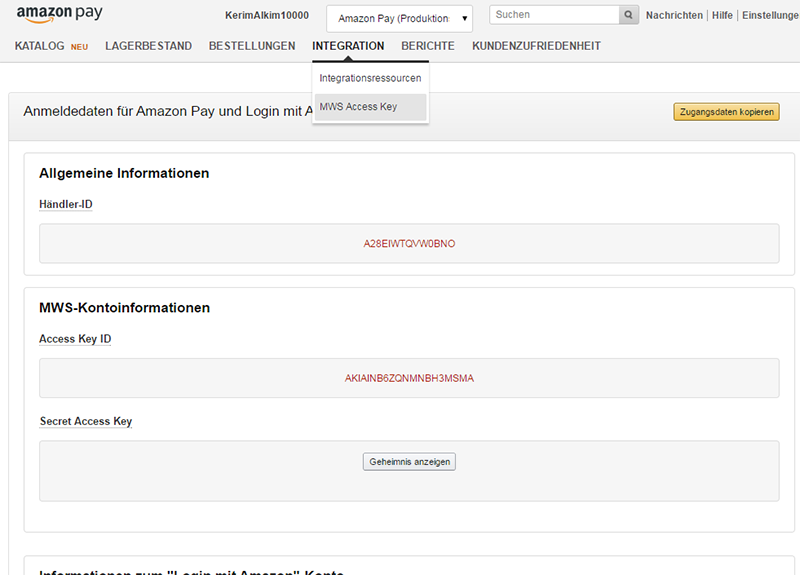Click the Access Key ID label
The height and width of the screenshot is (575, 800).
[x=75, y=339]
